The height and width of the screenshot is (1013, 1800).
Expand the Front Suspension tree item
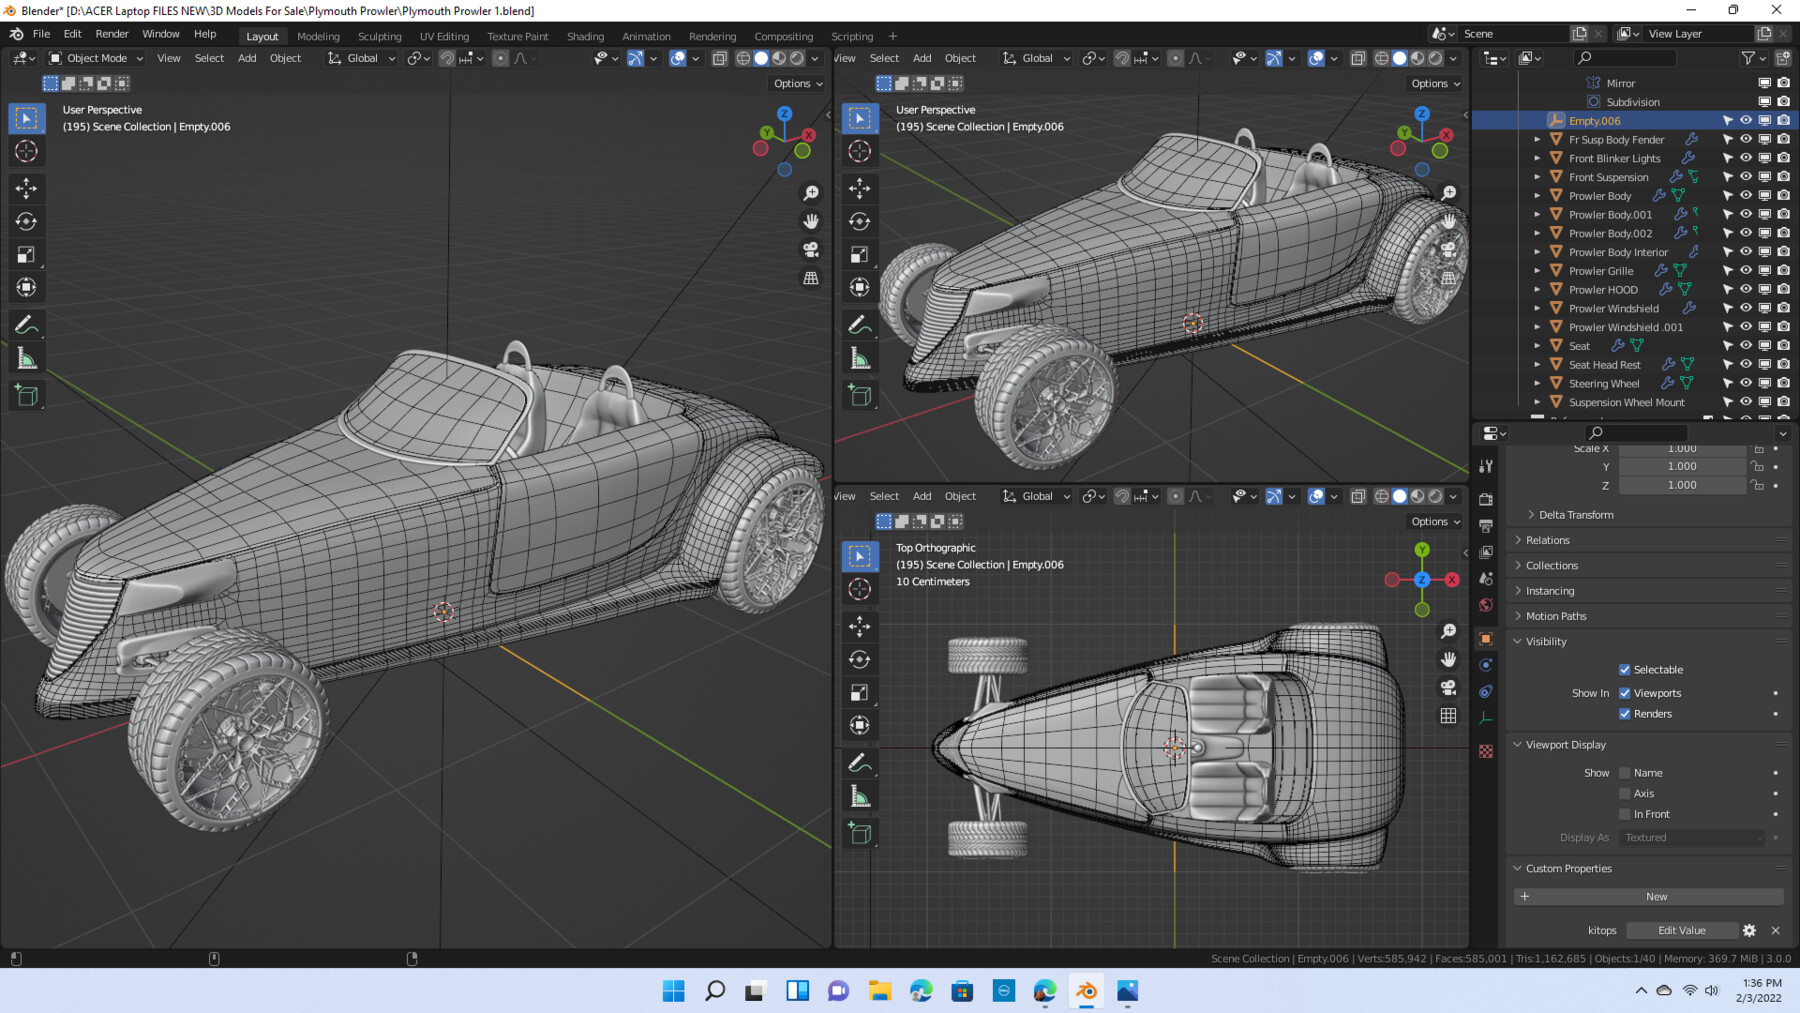[1538, 177]
